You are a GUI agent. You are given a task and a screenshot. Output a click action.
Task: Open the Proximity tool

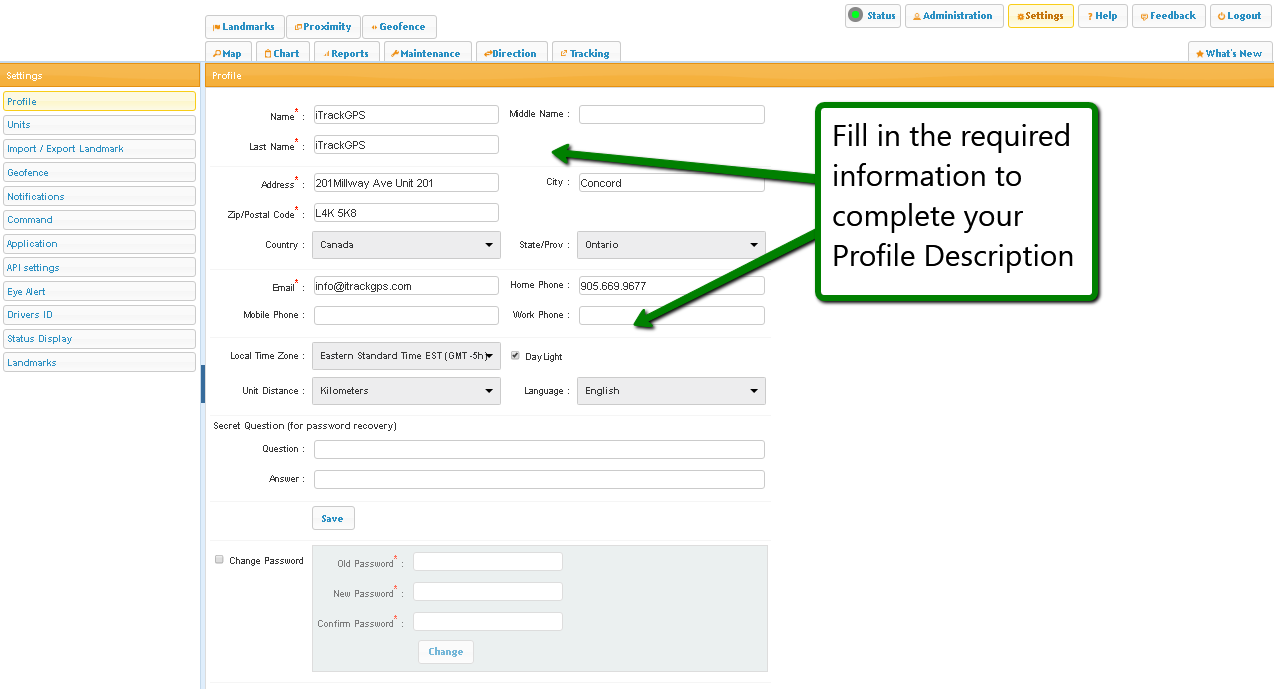(x=323, y=27)
